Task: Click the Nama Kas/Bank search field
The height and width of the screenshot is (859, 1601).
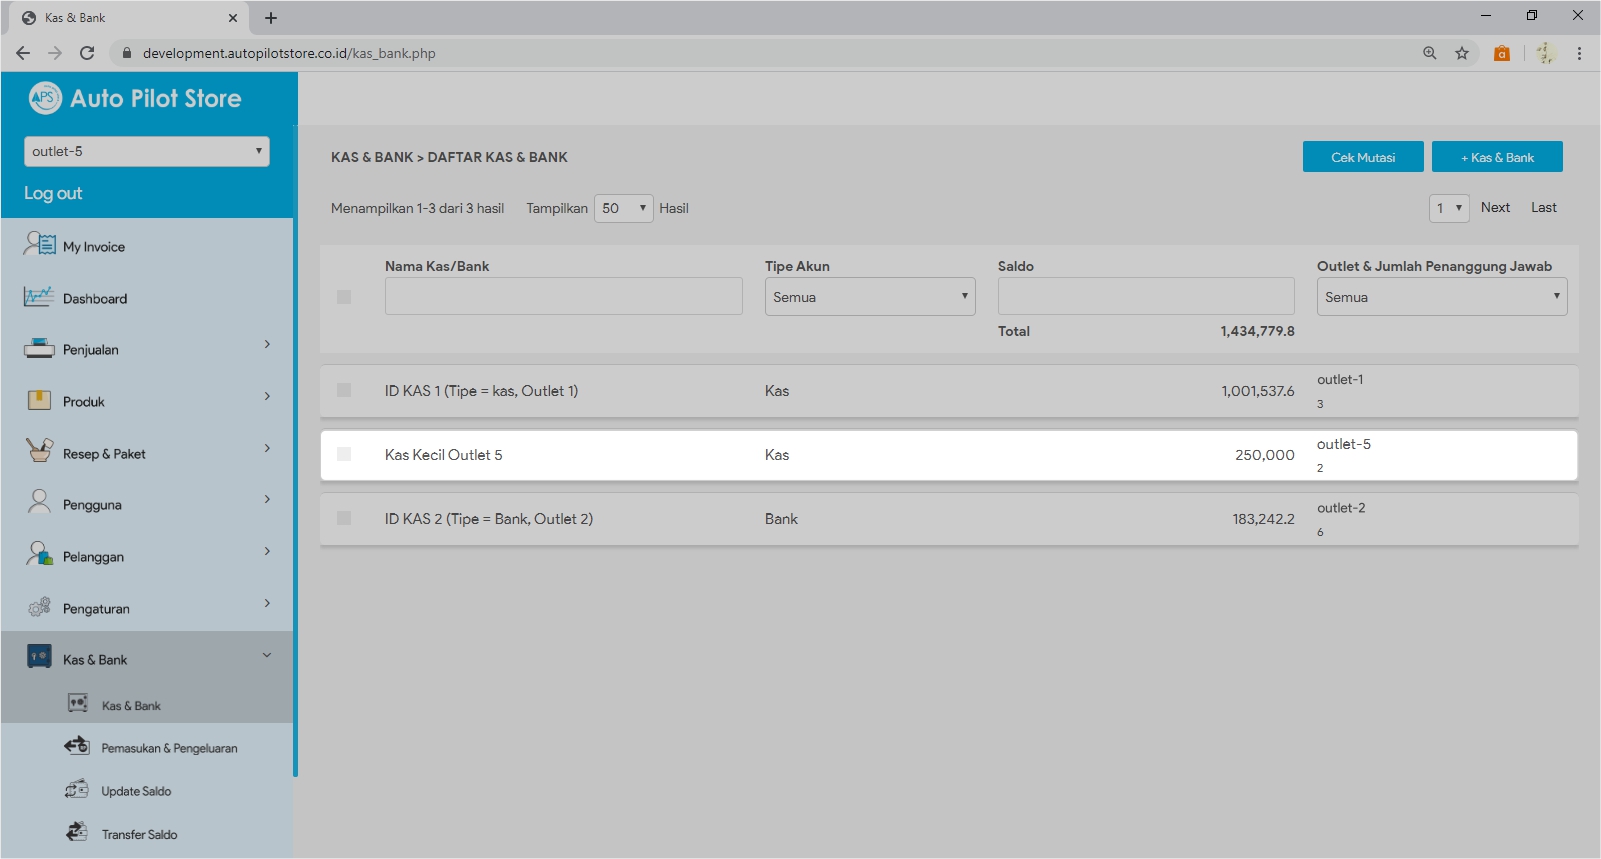Action: pos(563,297)
